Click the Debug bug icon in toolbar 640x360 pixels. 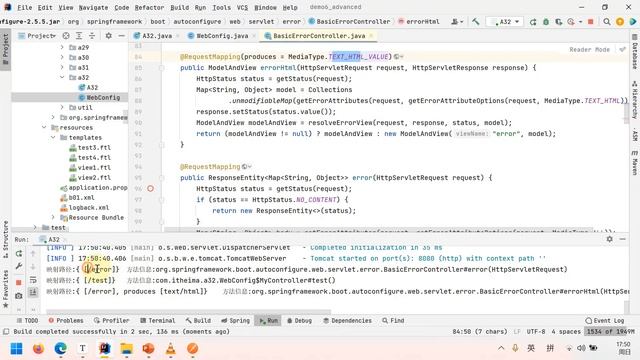[546, 22]
